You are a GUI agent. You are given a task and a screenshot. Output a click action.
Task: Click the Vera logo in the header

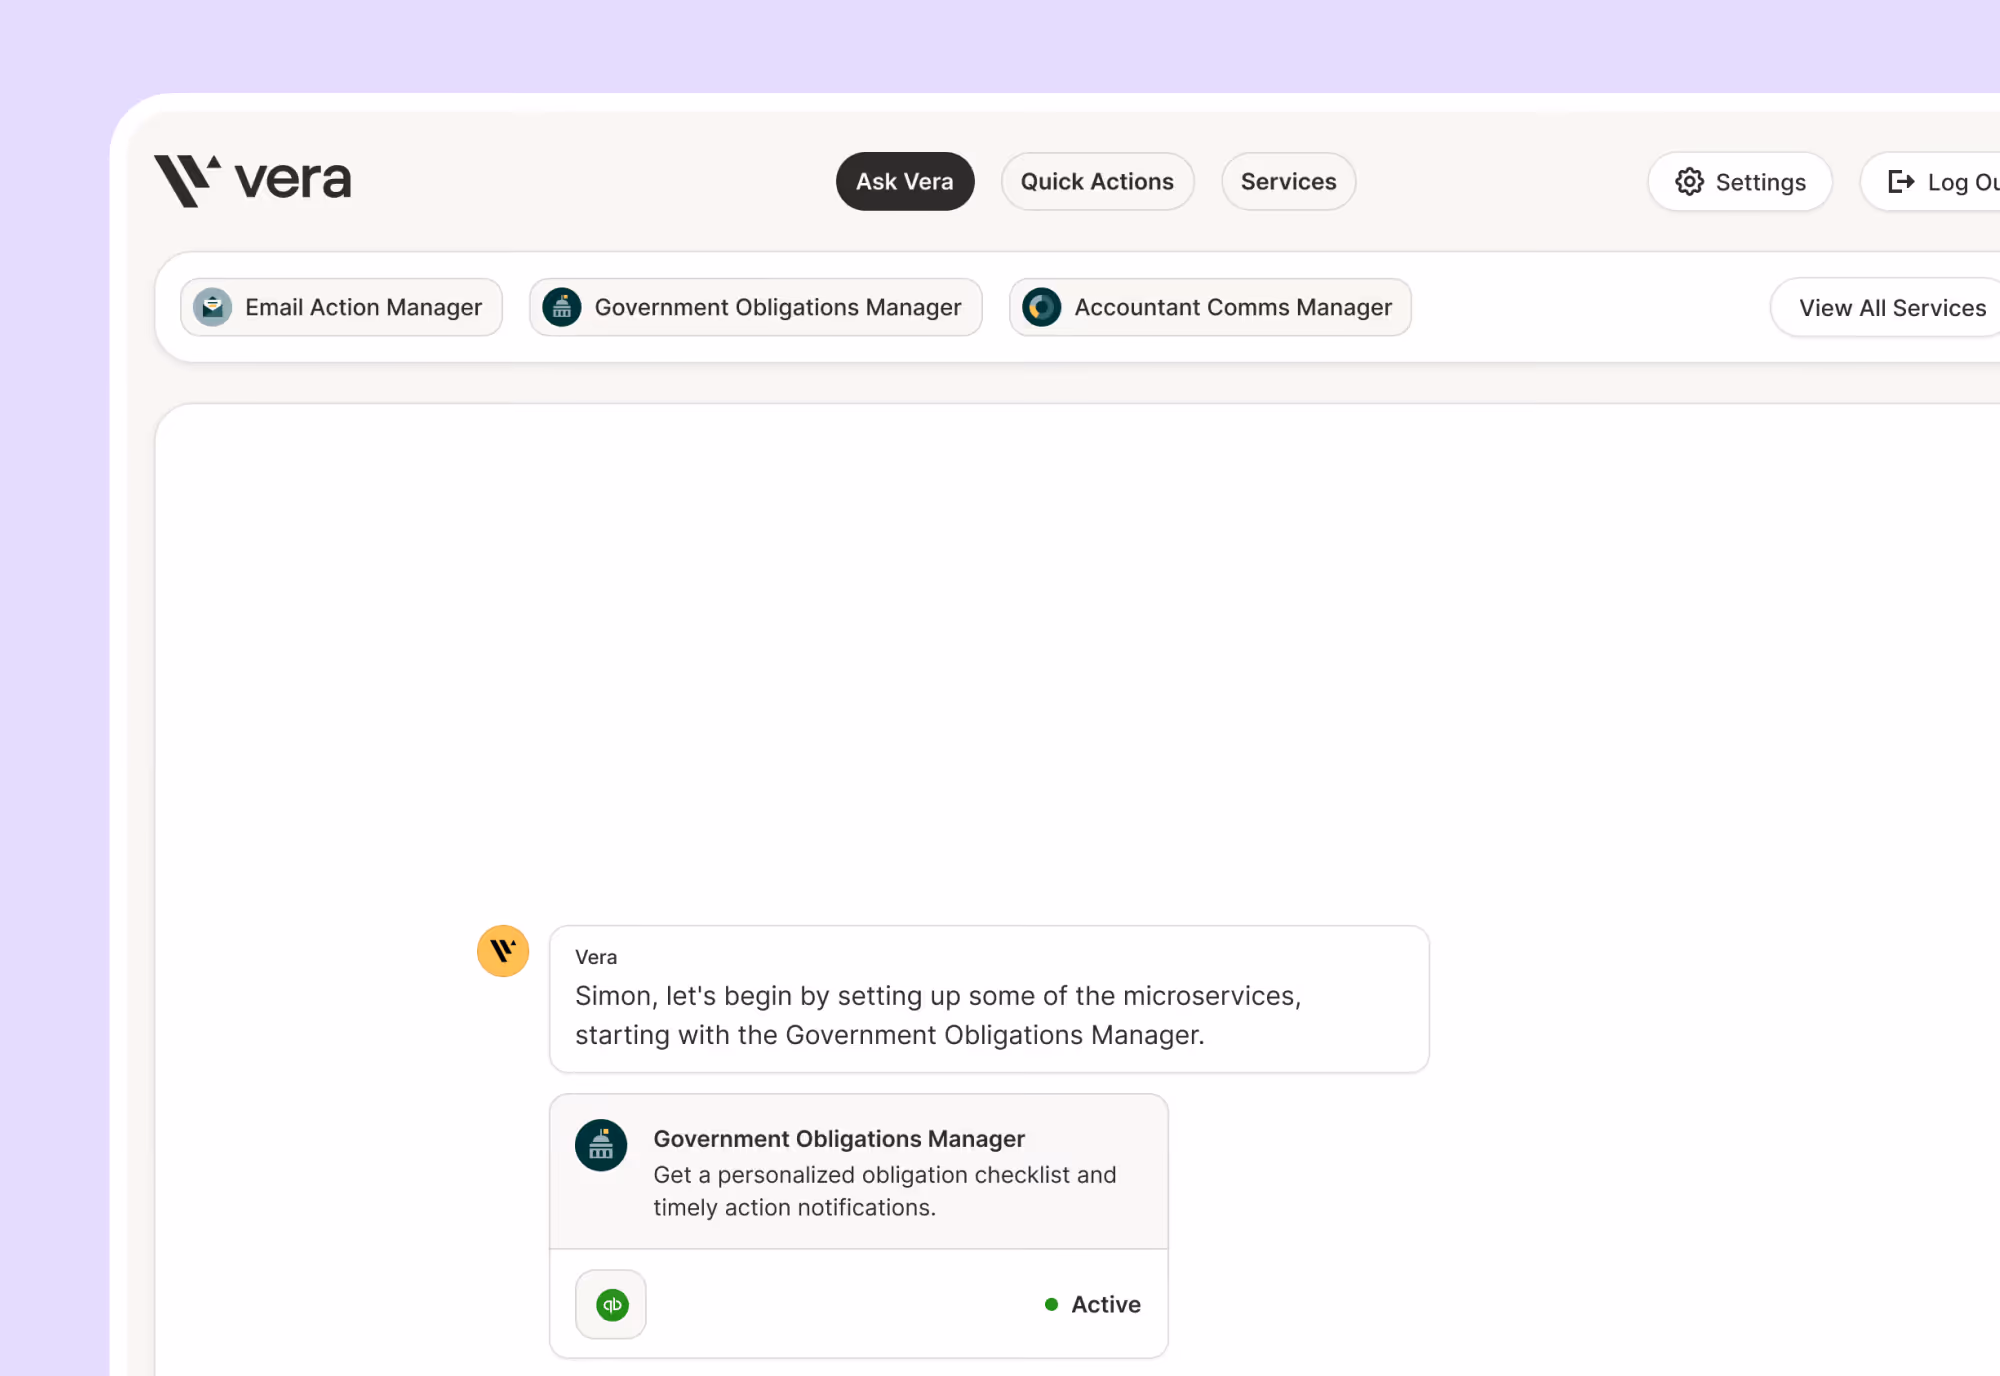coord(252,181)
